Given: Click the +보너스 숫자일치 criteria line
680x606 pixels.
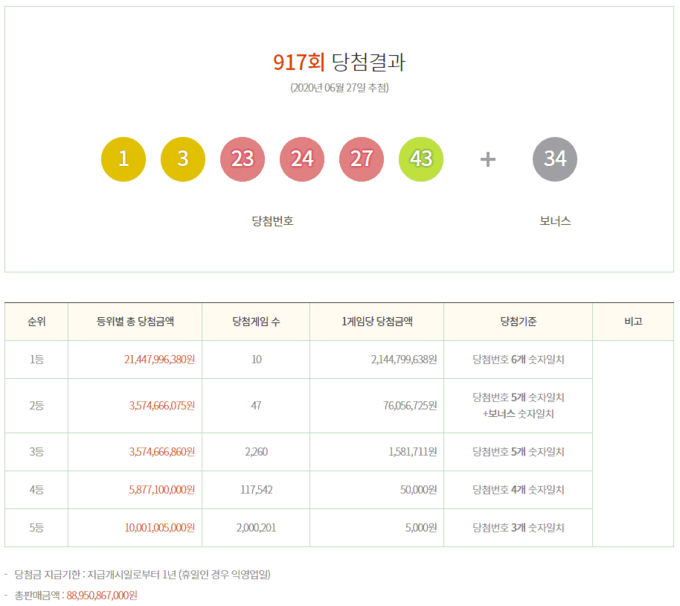Looking at the screenshot, I should (x=518, y=414).
